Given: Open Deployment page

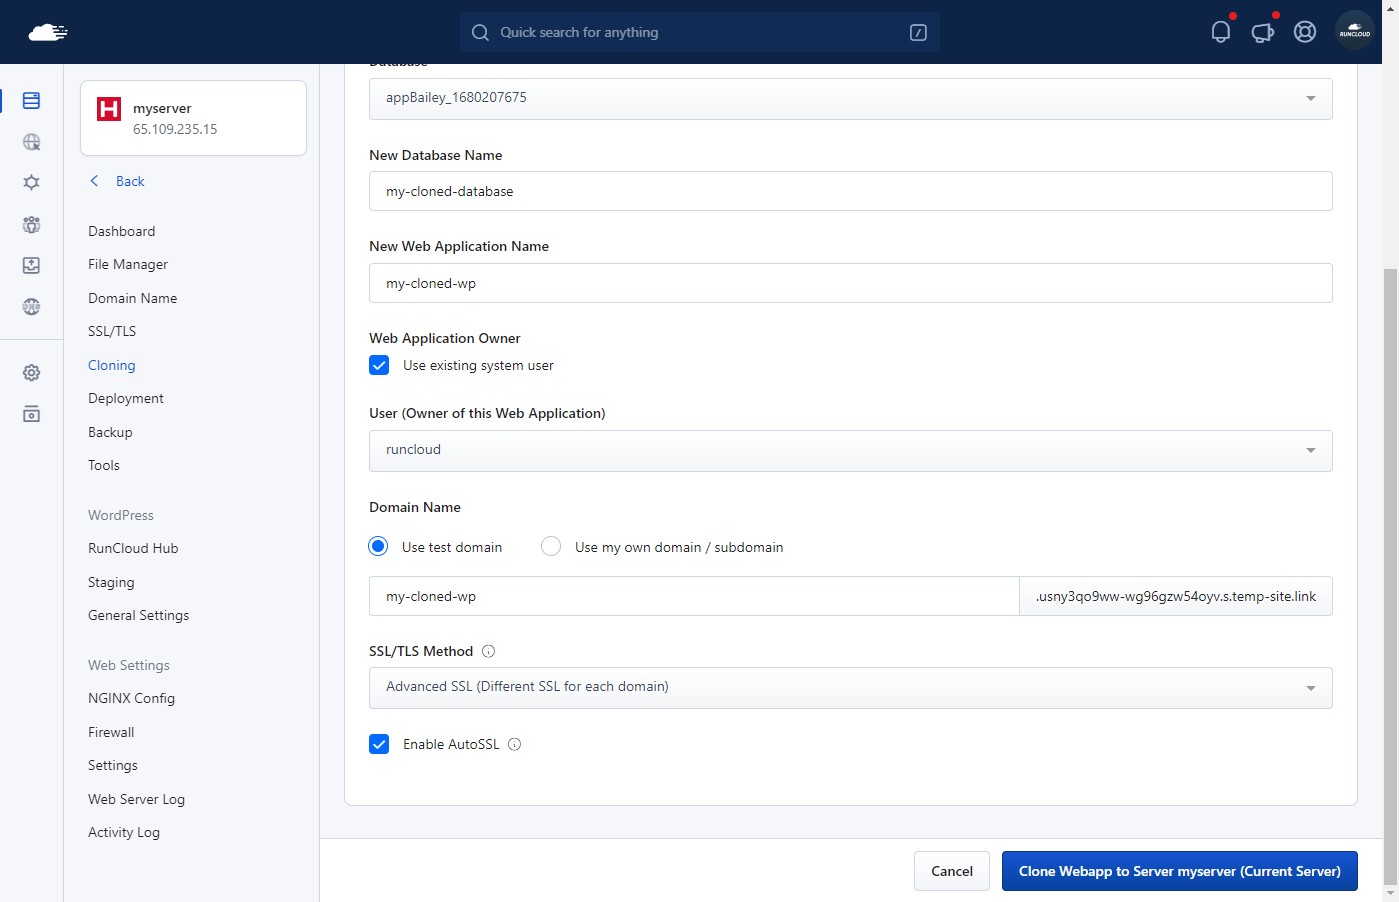Looking at the screenshot, I should click(126, 398).
